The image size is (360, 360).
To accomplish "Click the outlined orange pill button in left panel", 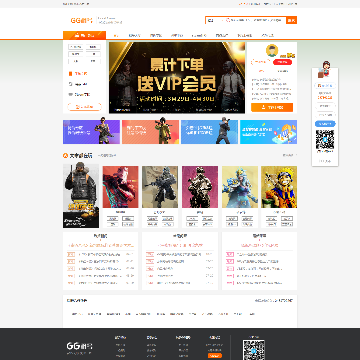I will coord(84,107).
